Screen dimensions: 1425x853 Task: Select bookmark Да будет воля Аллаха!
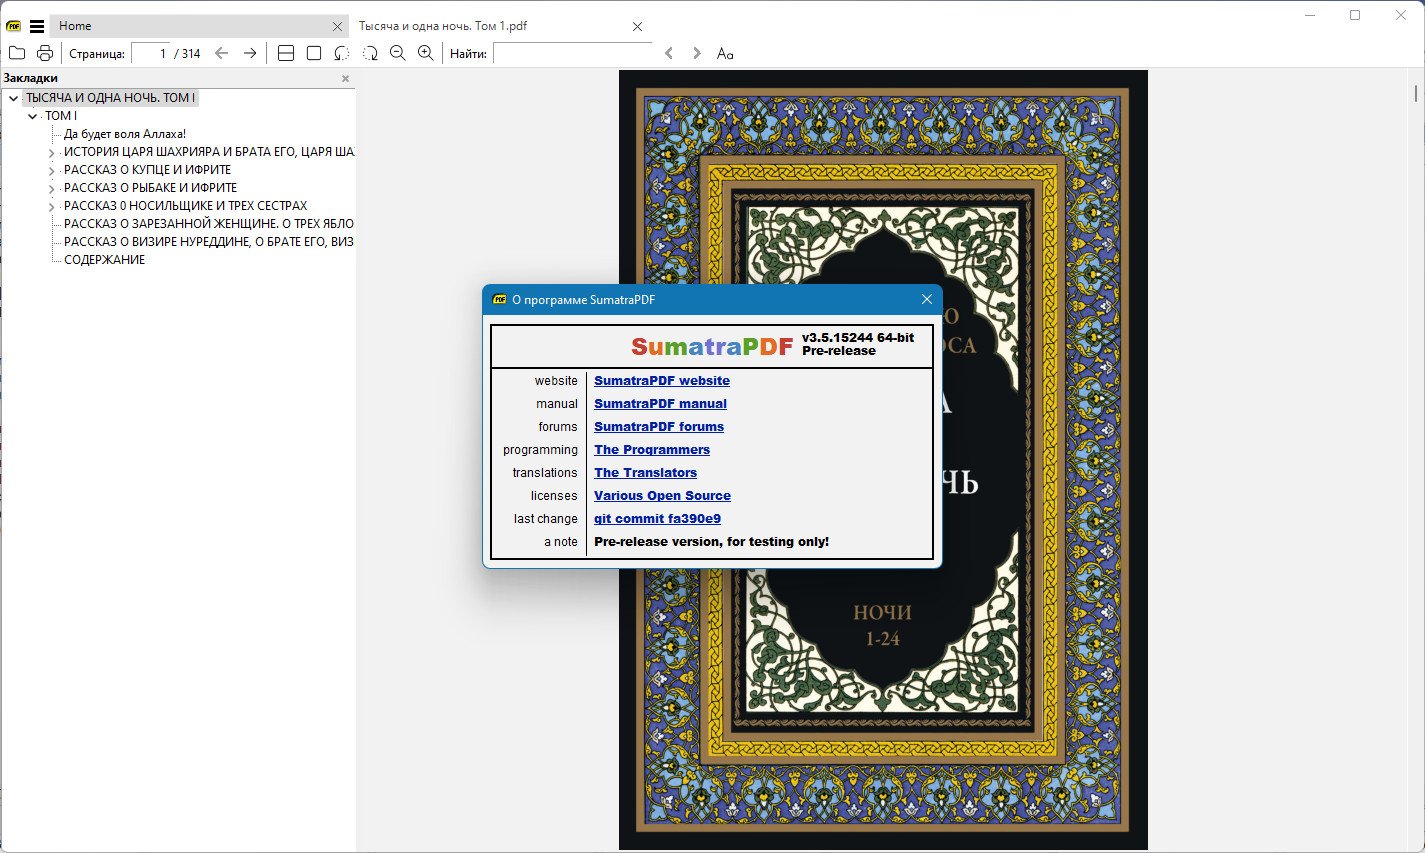pos(125,134)
